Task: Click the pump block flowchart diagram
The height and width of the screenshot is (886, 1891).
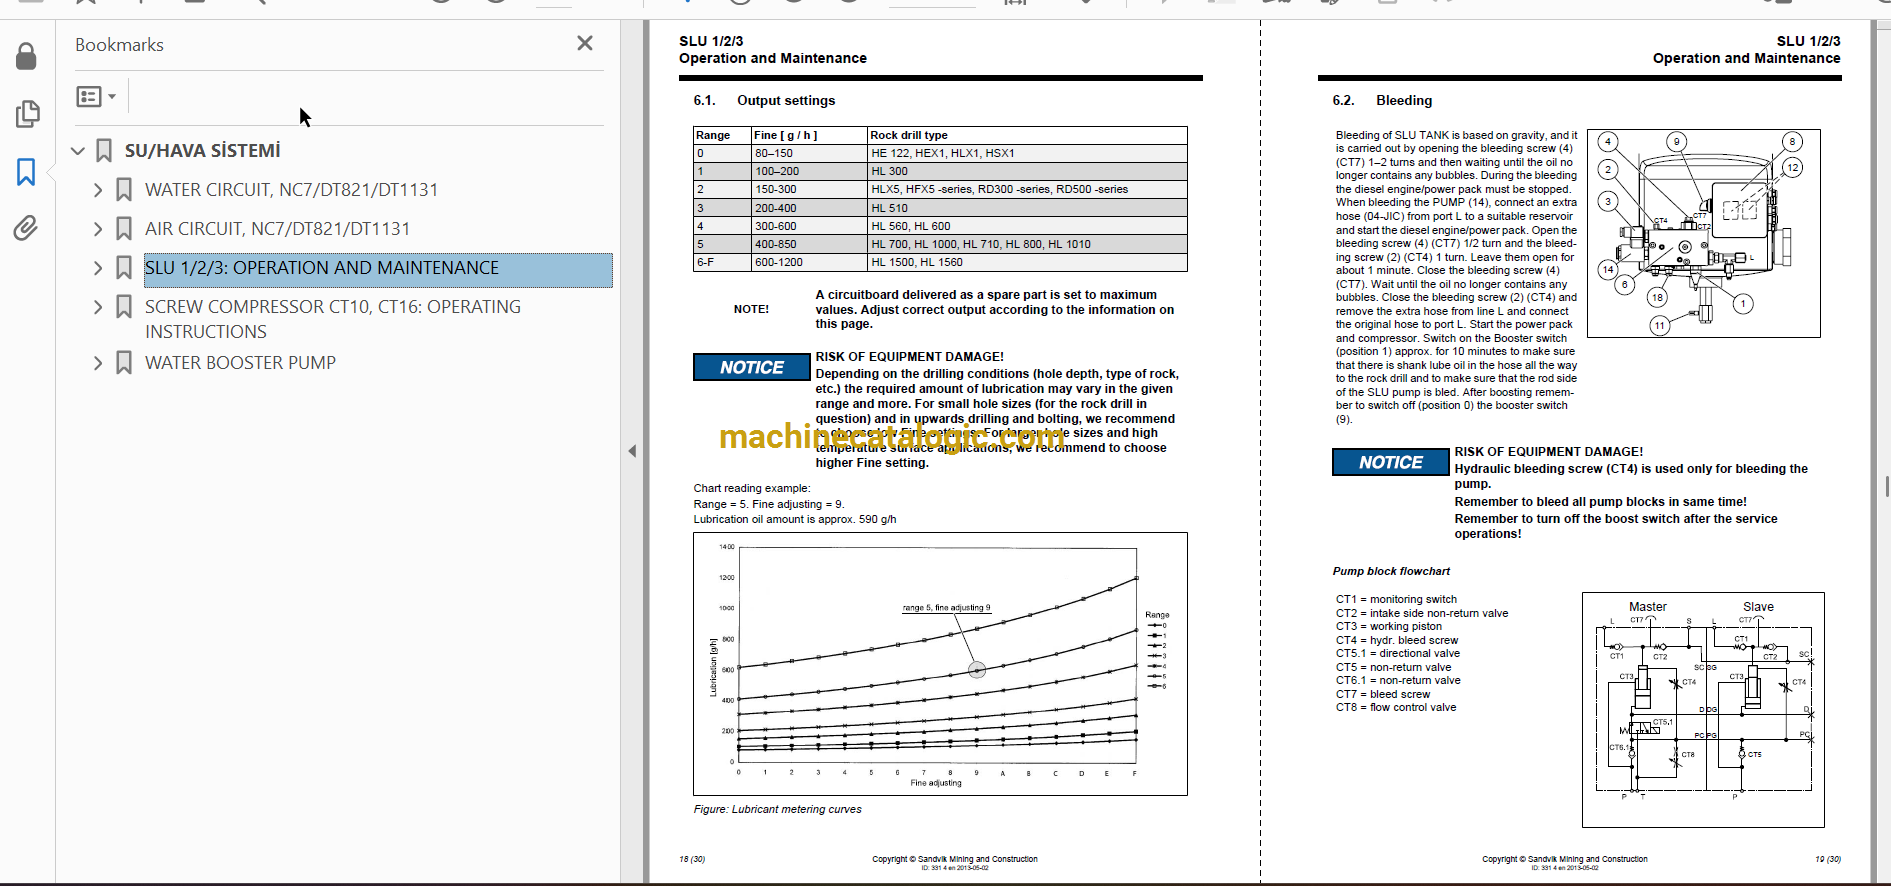Action: pos(1703,710)
